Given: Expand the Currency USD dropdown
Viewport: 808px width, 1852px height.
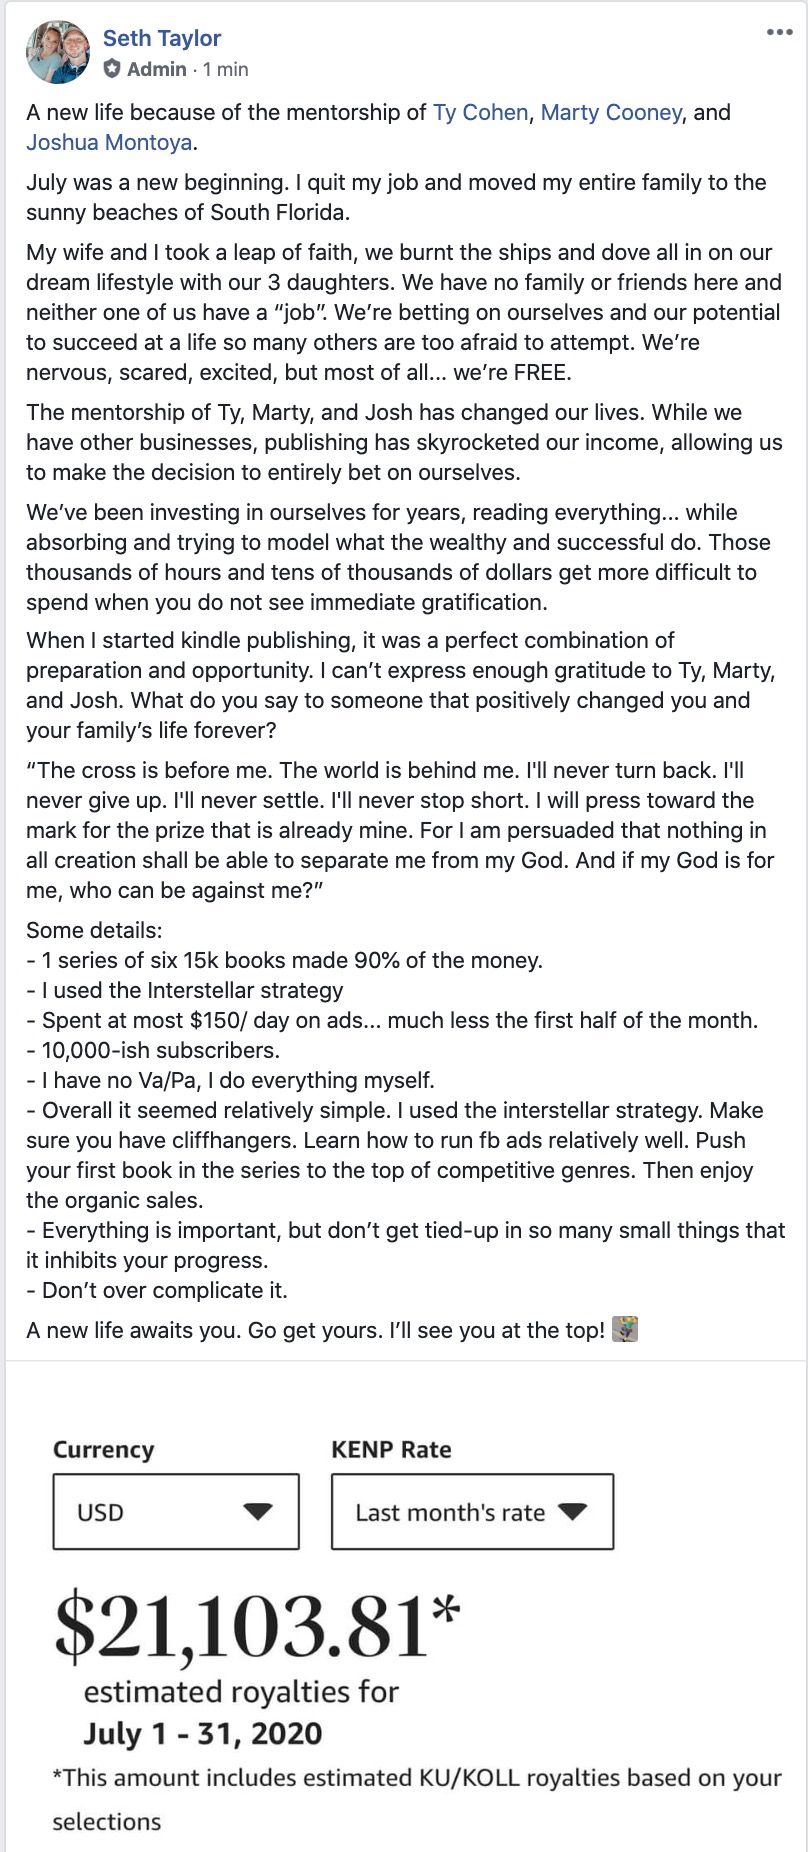Looking at the screenshot, I should pyautogui.click(x=176, y=1511).
